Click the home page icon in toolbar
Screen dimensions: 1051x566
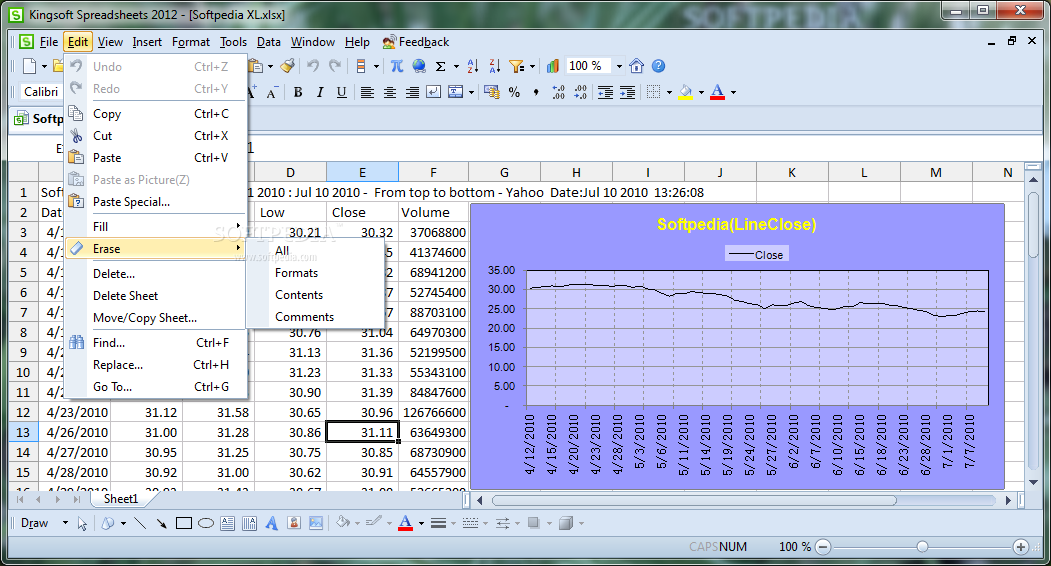pyautogui.click(x=637, y=66)
